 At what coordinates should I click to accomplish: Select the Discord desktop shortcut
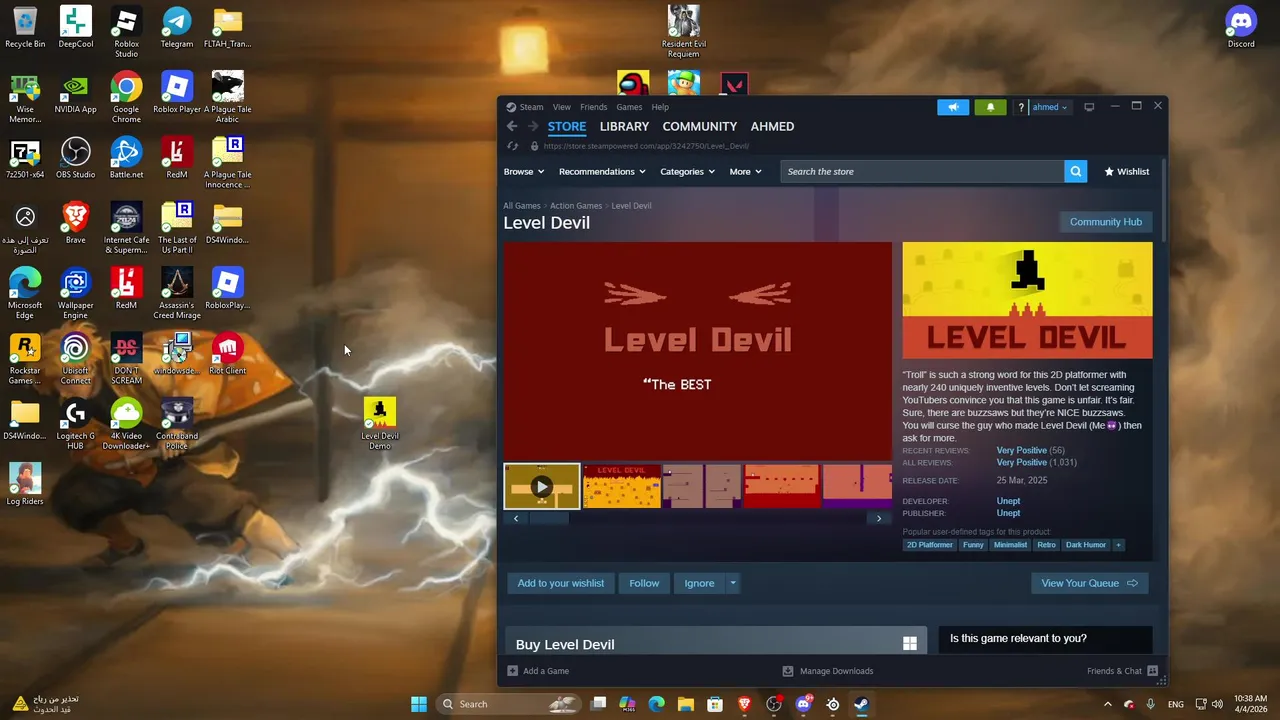coord(1241,27)
